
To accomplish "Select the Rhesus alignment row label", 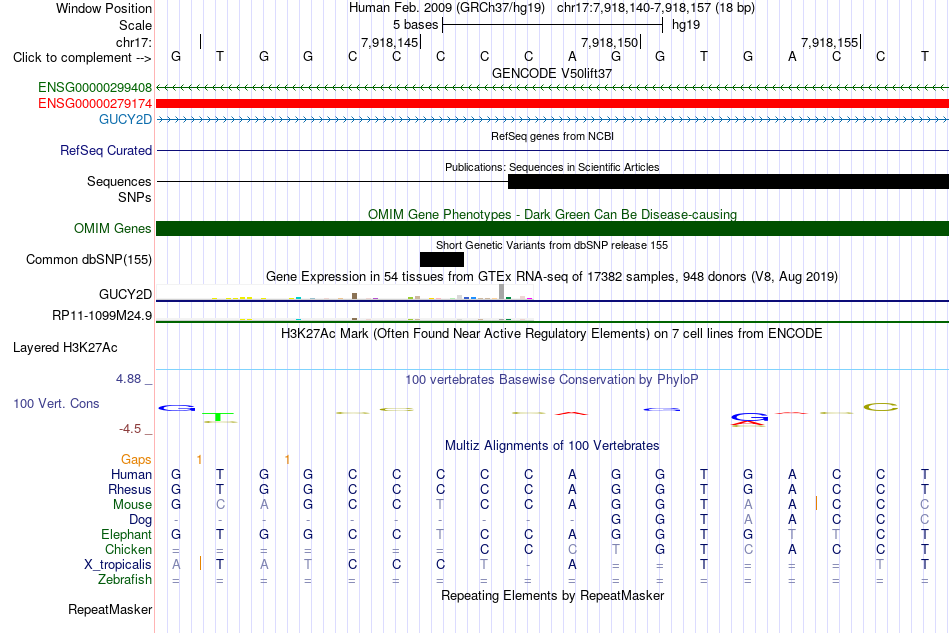I will tap(130, 489).
